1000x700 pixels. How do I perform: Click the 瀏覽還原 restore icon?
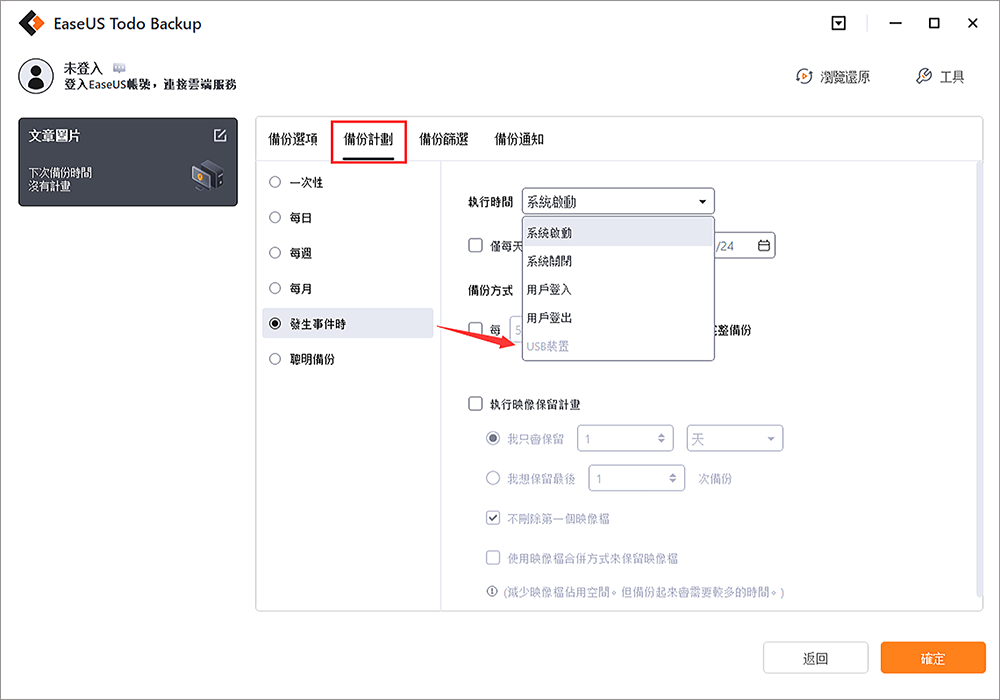pyautogui.click(x=804, y=77)
